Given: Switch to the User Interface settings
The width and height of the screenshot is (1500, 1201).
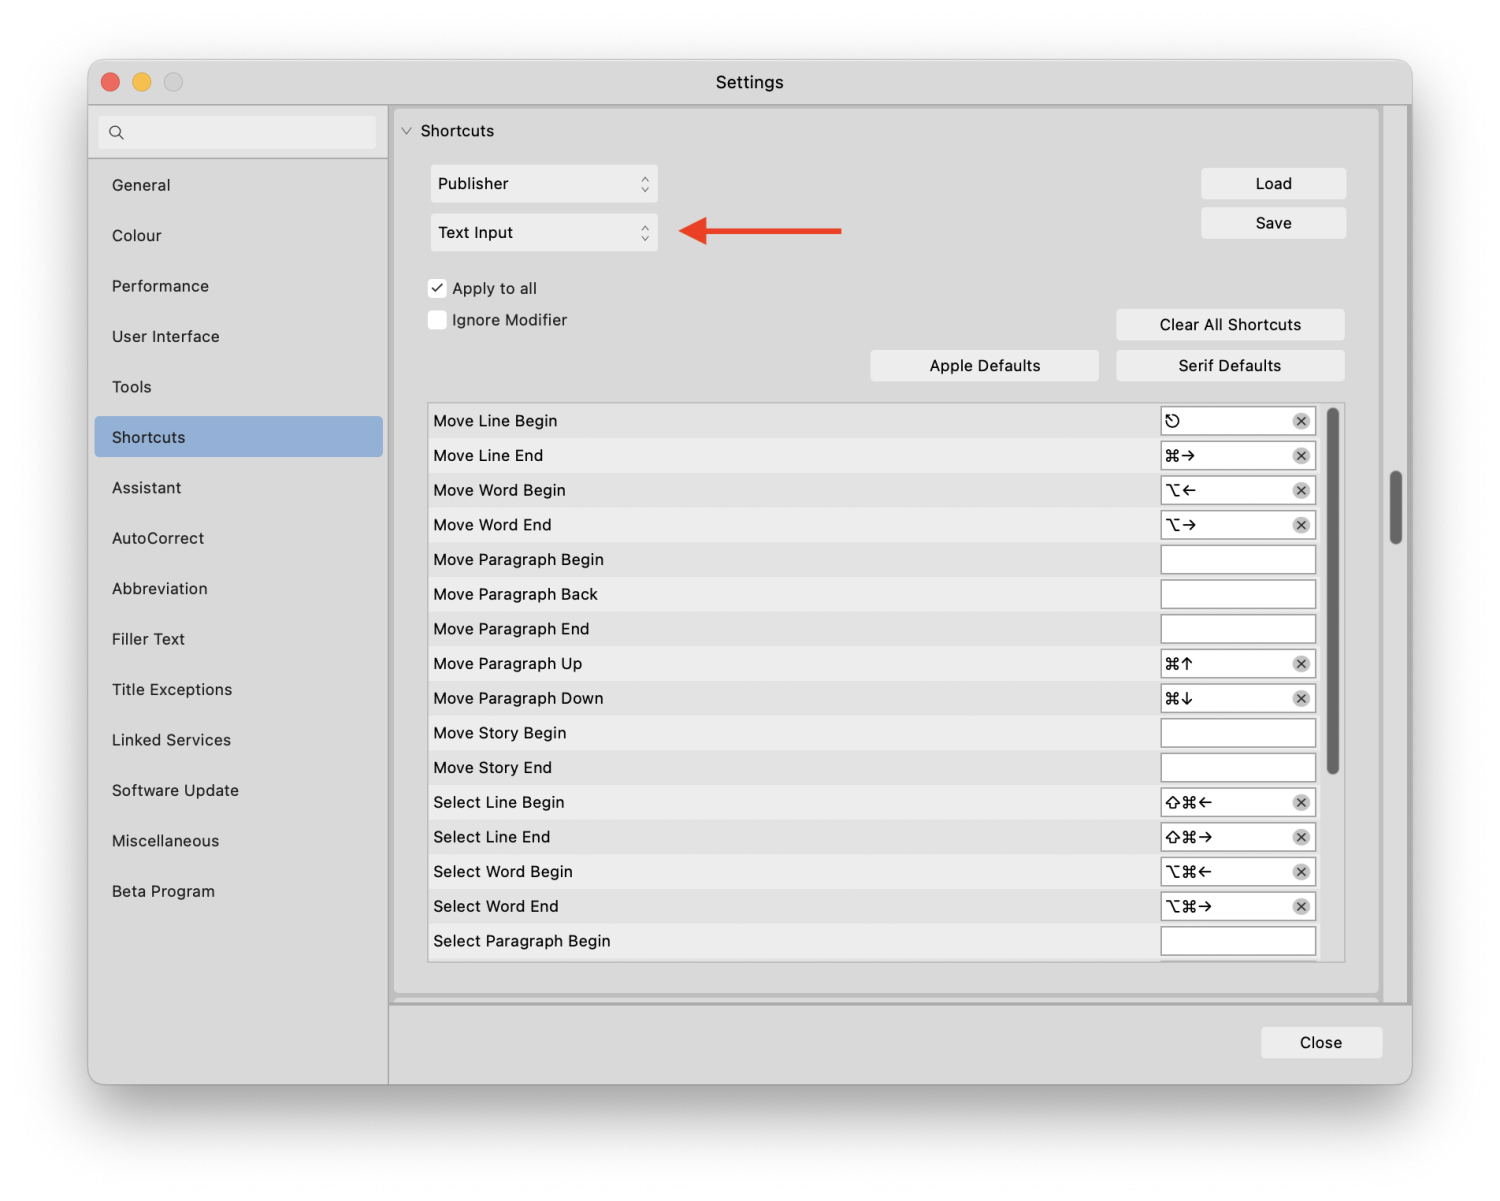Looking at the screenshot, I should pos(166,337).
